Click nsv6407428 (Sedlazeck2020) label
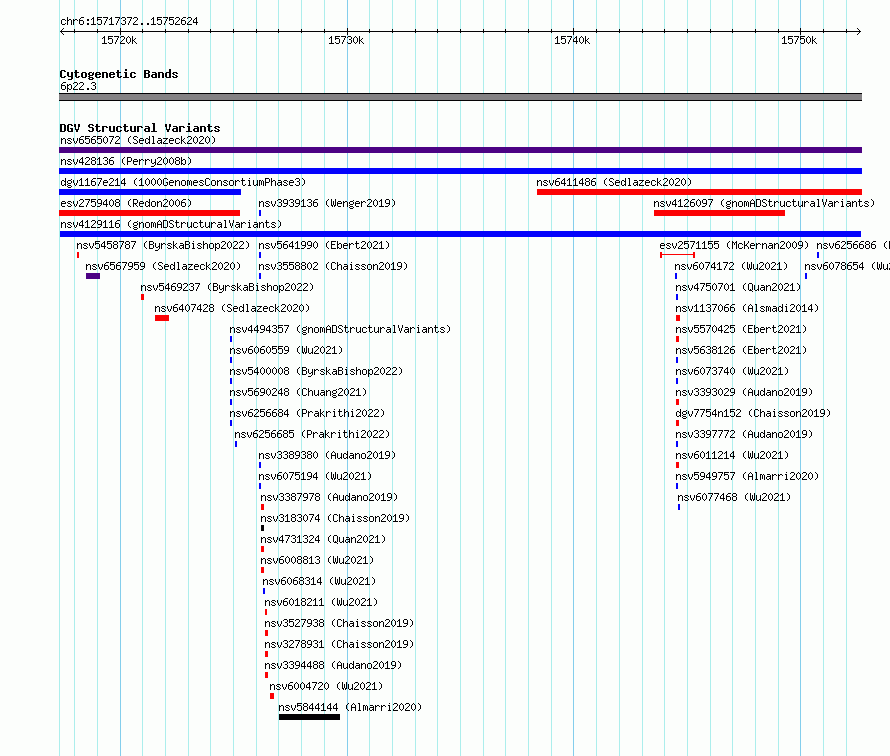890x756 pixels. pos(232,308)
